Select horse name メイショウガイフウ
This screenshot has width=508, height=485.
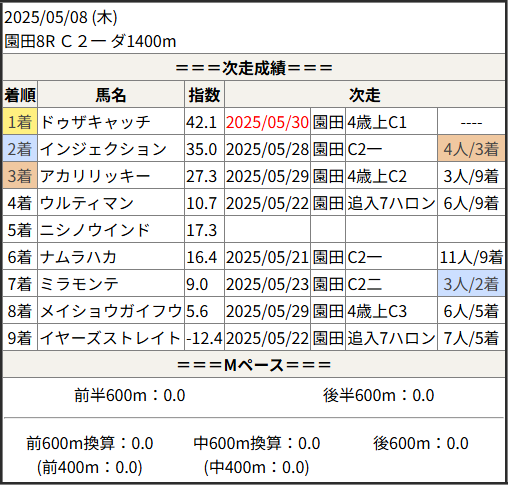[111, 311]
